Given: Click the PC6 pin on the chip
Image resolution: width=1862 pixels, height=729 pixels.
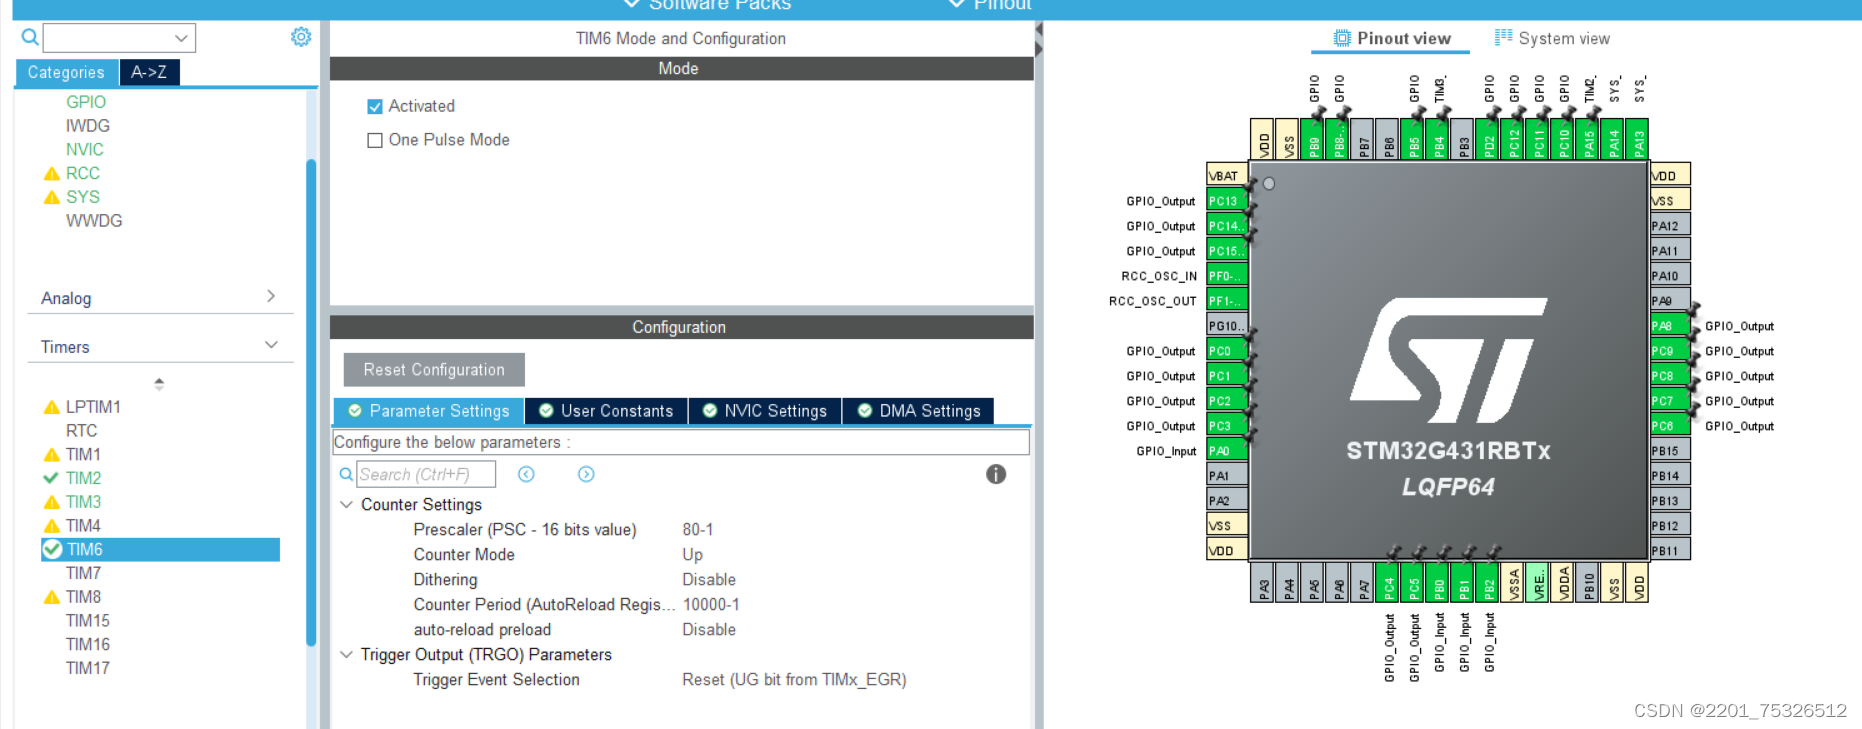Looking at the screenshot, I should (1669, 426).
